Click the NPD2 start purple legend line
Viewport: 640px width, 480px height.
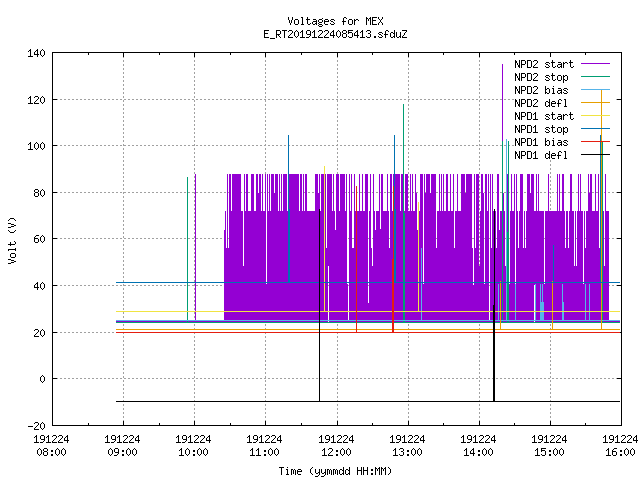pyautogui.click(x=595, y=64)
